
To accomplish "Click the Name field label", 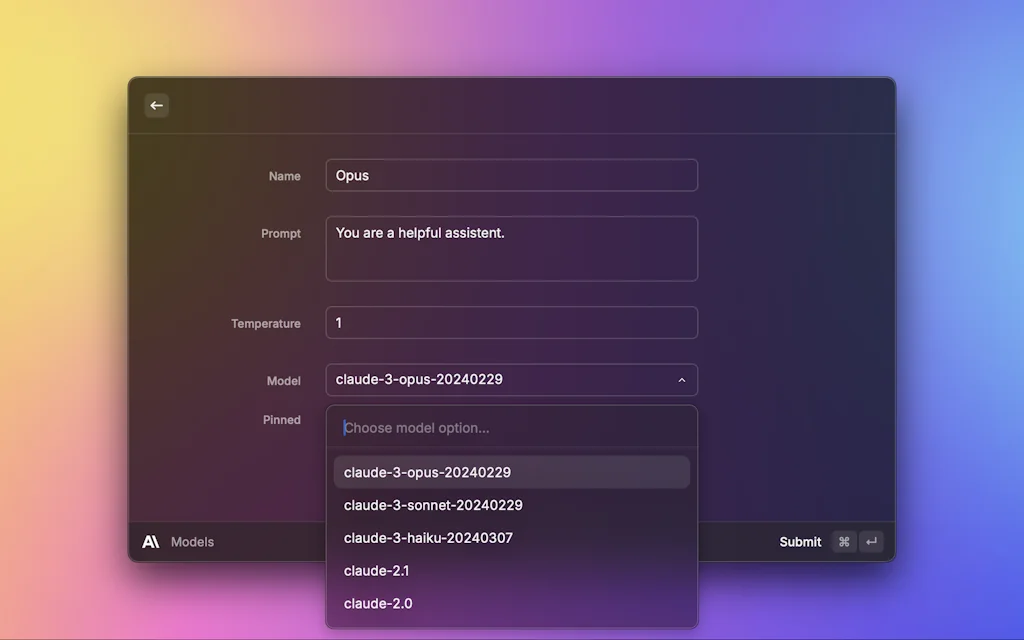I will point(283,175).
